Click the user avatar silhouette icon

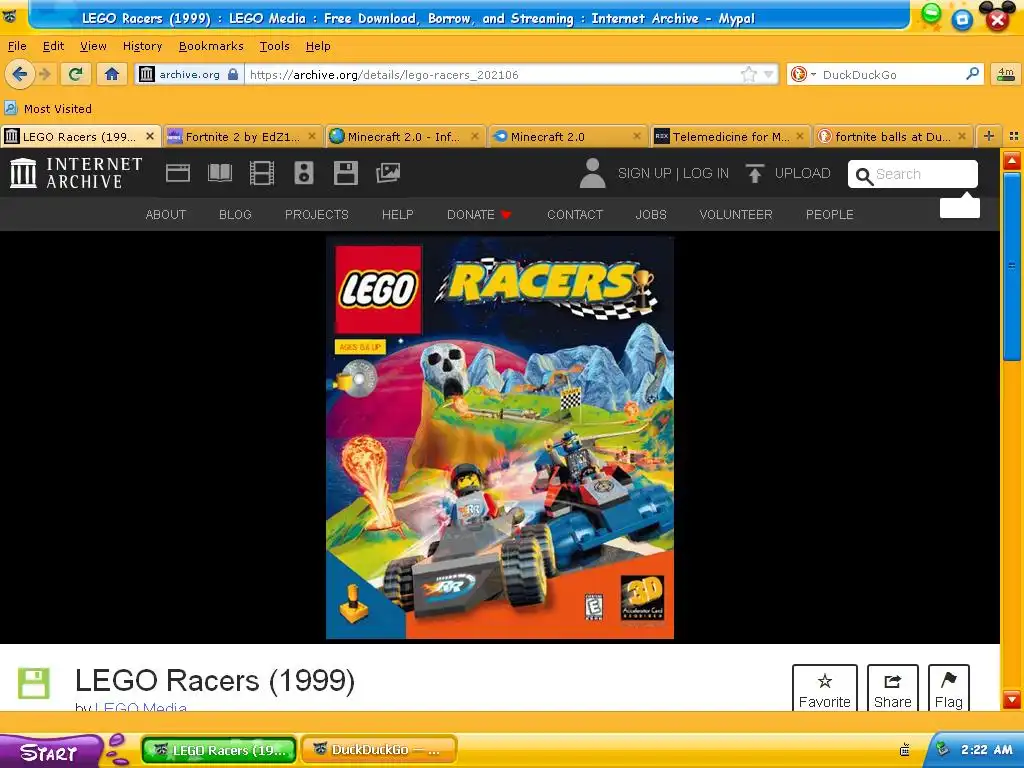click(592, 173)
